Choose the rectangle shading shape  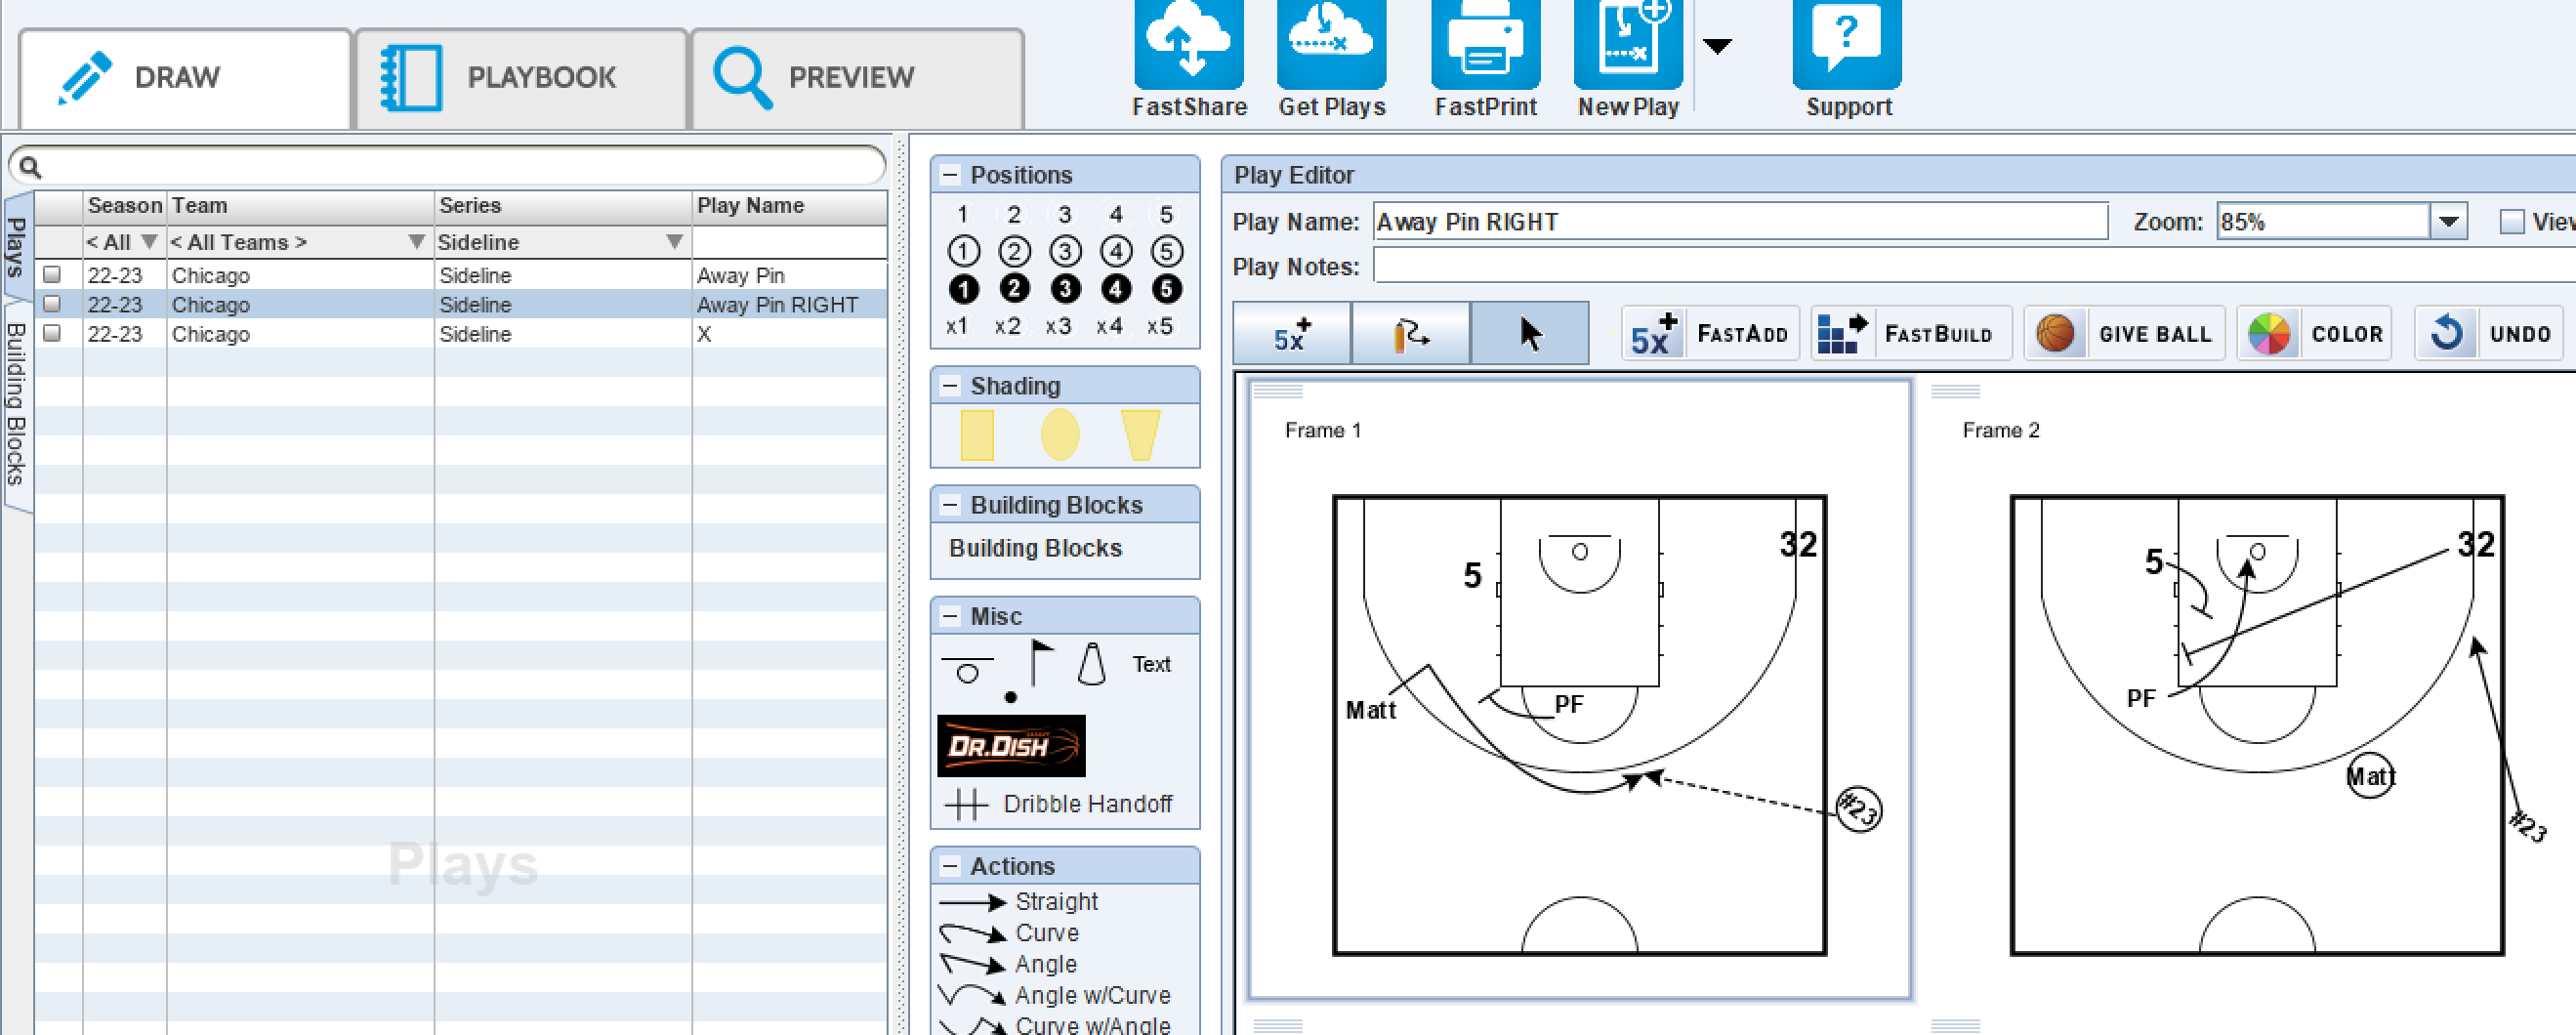click(x=977, y=435)
